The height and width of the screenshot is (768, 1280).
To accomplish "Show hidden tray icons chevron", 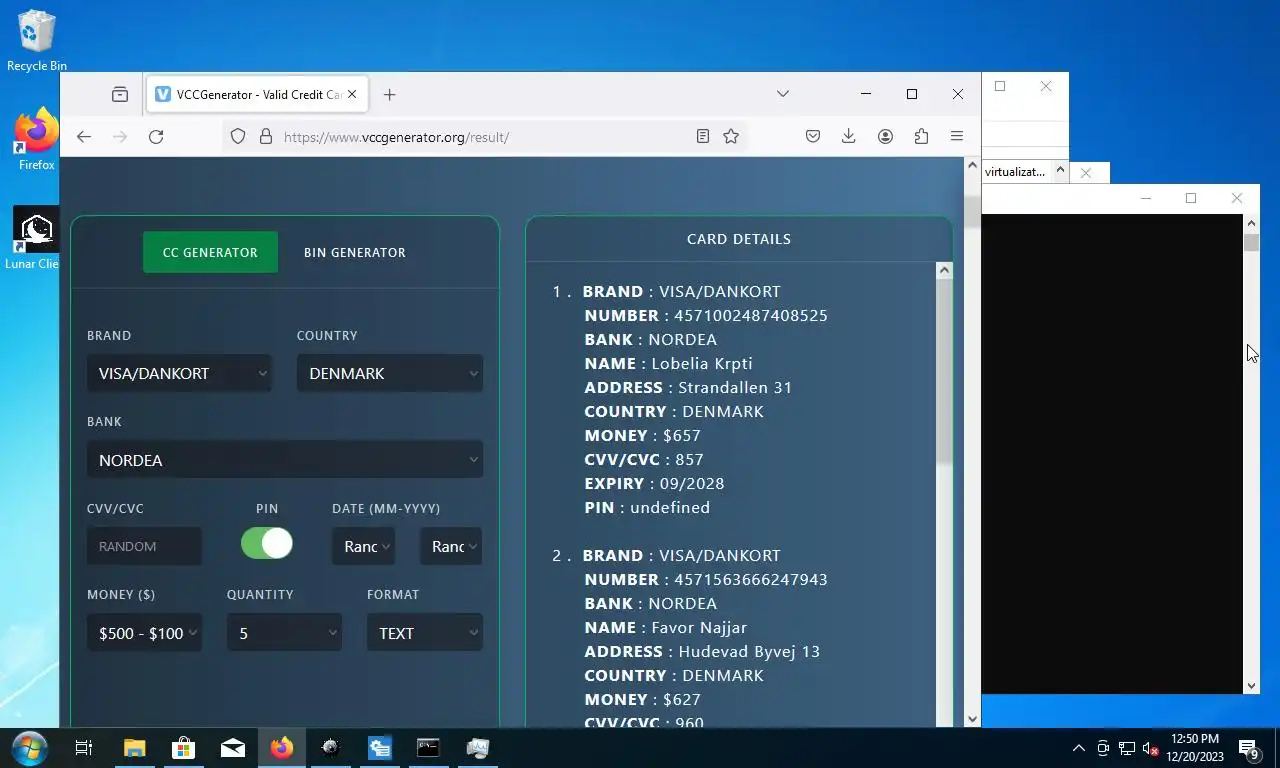I will click(x=1078, y=748).
